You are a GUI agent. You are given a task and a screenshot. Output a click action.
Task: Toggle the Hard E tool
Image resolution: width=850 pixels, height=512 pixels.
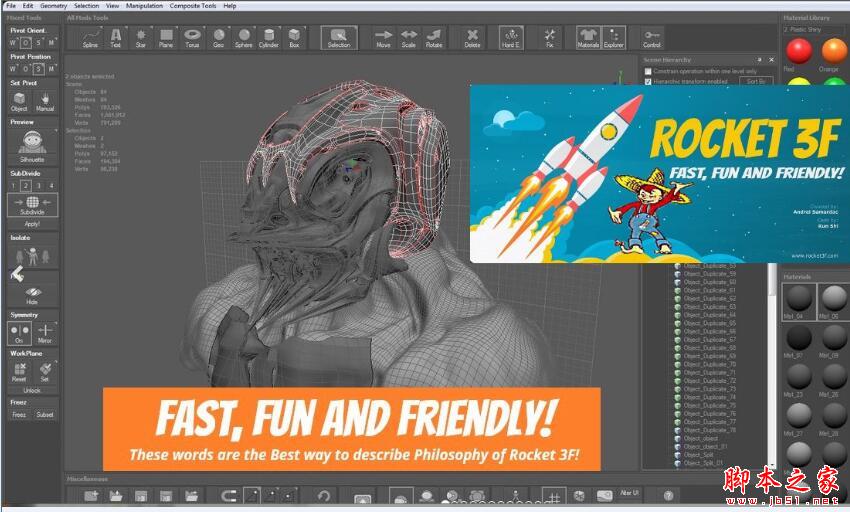point(511,38)
